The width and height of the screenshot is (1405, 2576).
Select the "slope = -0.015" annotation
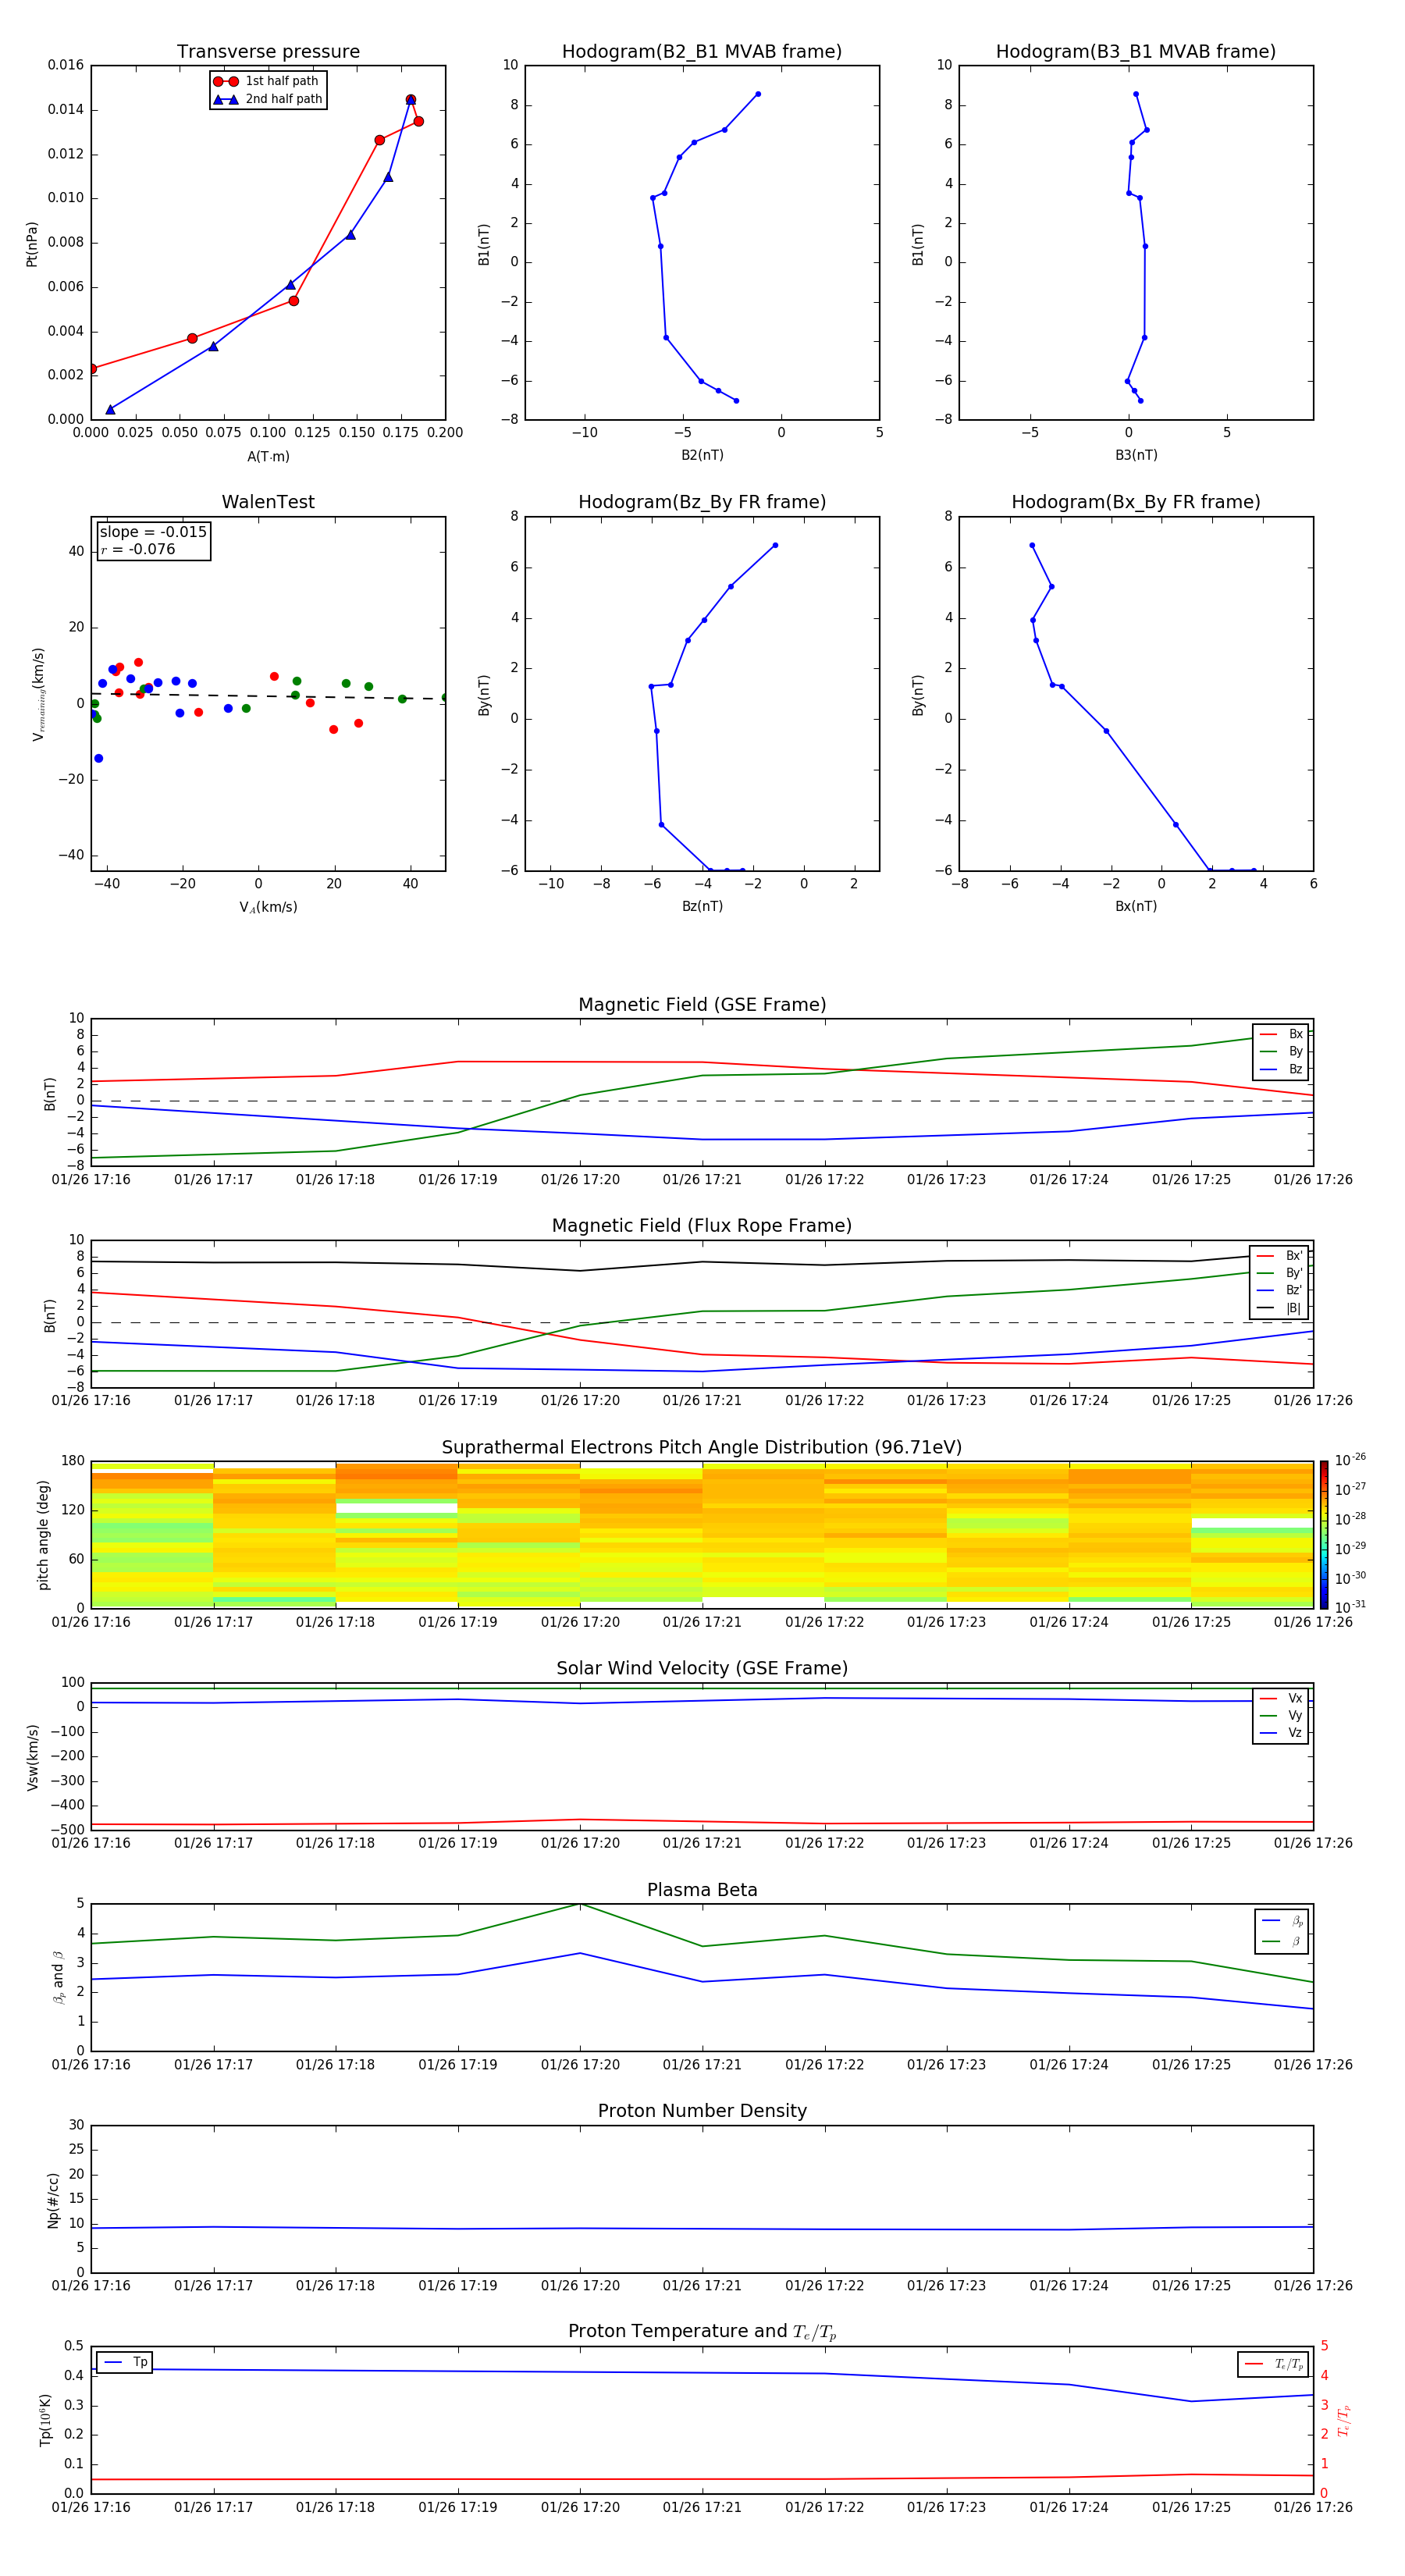coord(153,532)
